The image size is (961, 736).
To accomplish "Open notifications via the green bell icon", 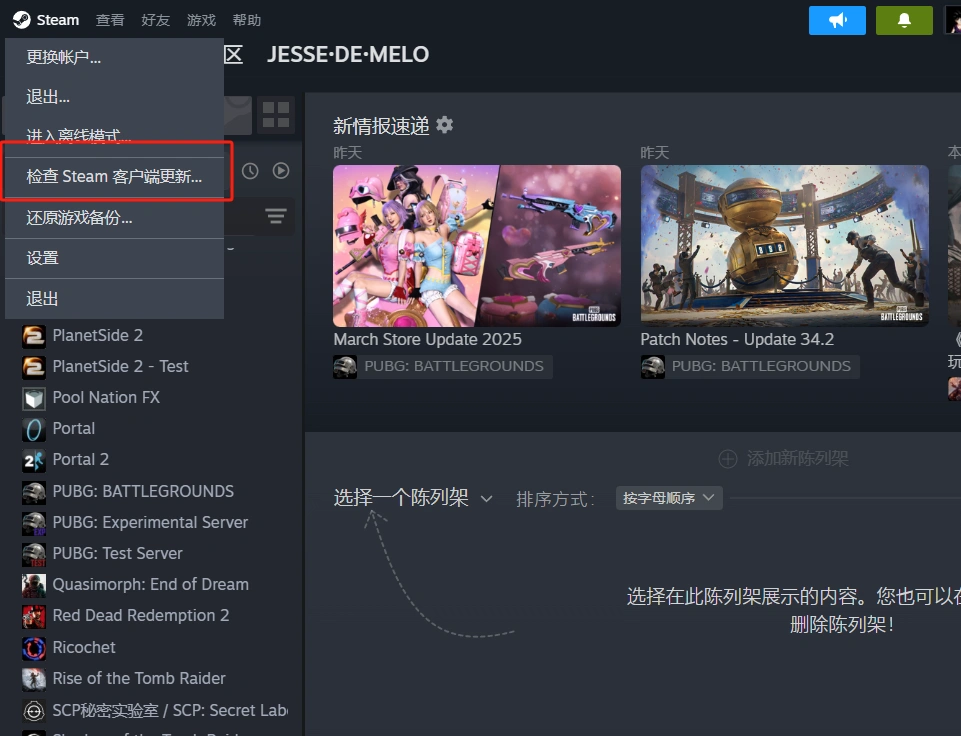I will point(904,20).
